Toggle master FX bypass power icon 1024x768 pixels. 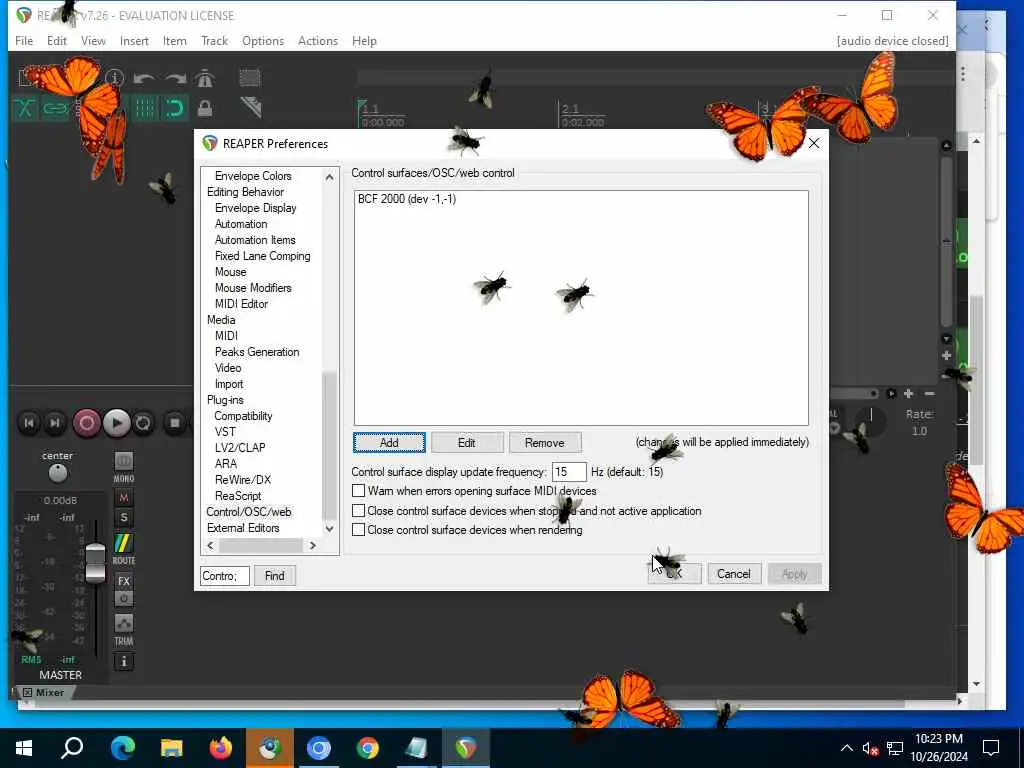pos(123,598)
